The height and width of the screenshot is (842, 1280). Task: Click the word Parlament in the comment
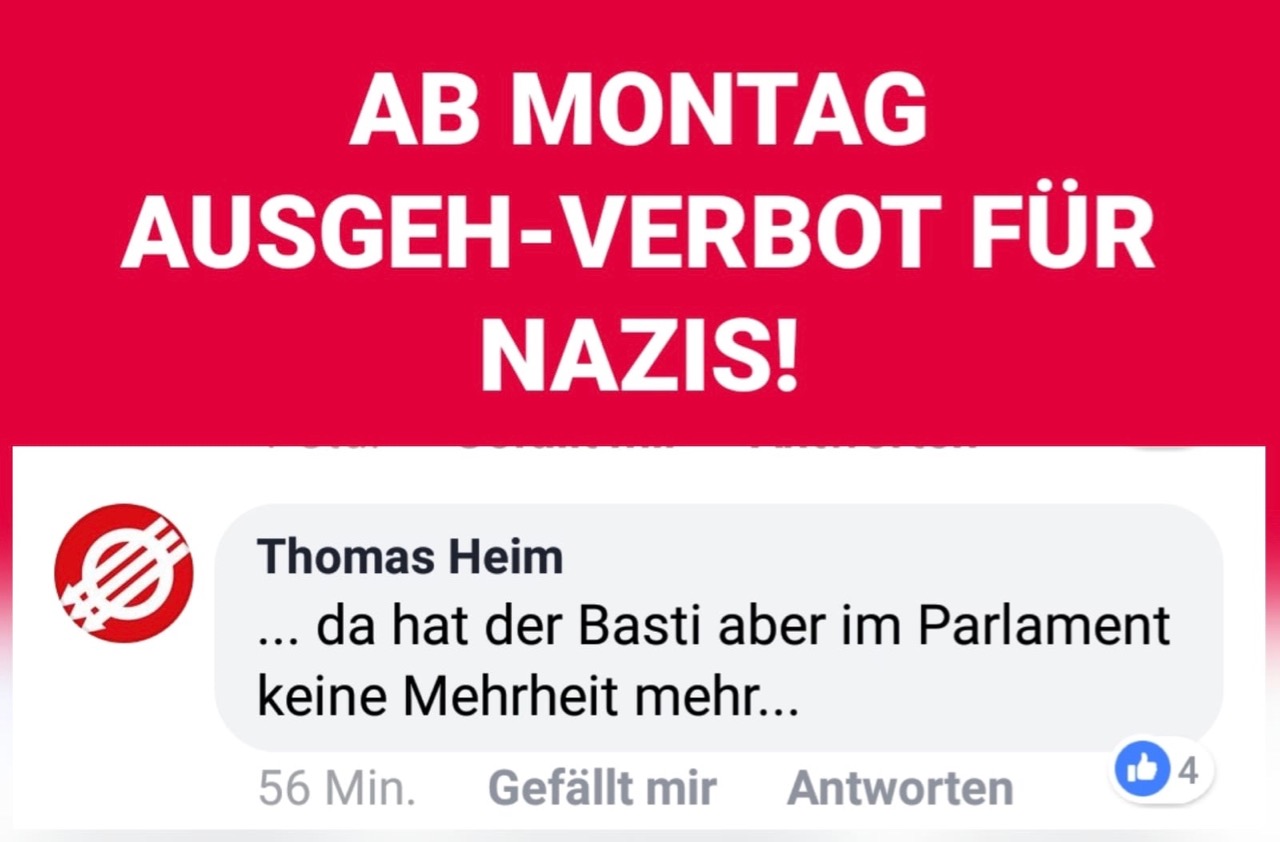click(1044, 626)
